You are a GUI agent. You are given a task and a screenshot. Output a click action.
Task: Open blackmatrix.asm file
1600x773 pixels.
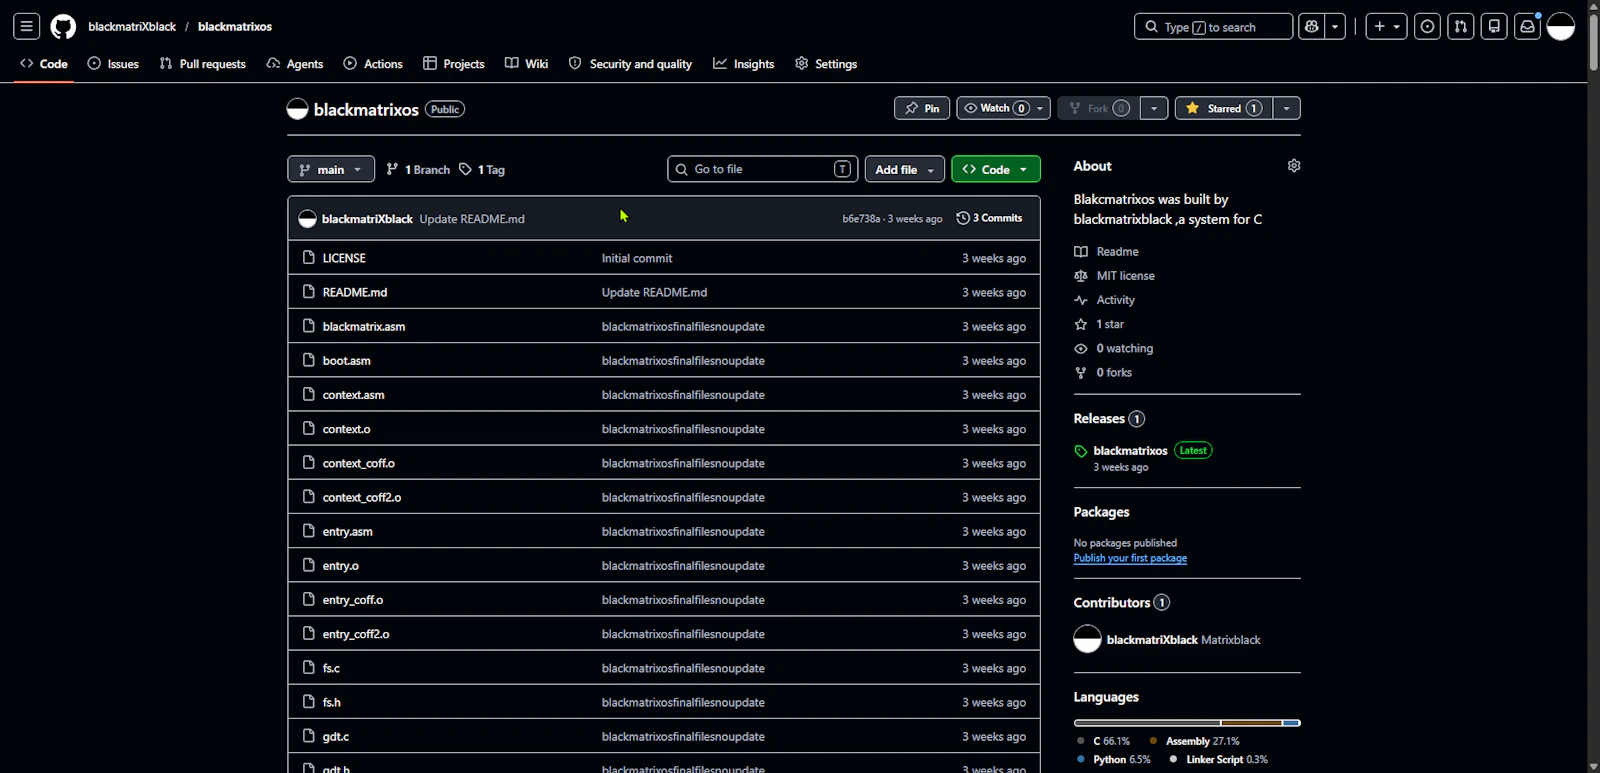[364, 327]
